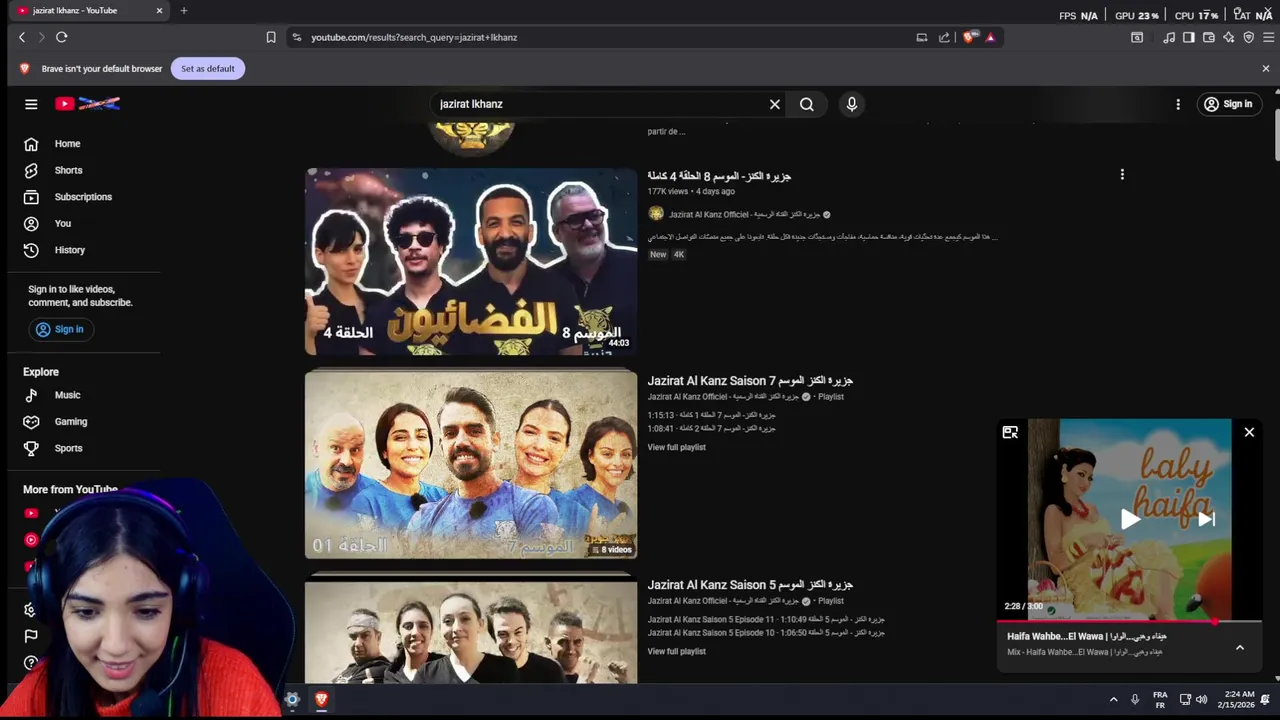1280x720 pixels.
Task: Open YouTube settings three-dot menu
Action: (x=1178, y=104)
